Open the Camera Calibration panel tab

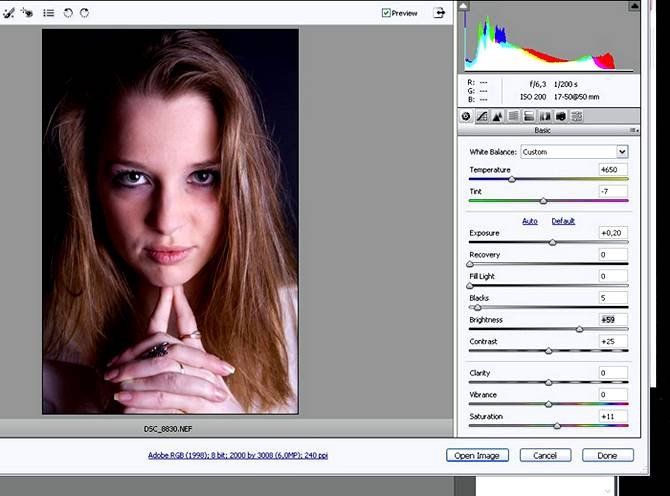pyautogui.click(x=561, y=116)
